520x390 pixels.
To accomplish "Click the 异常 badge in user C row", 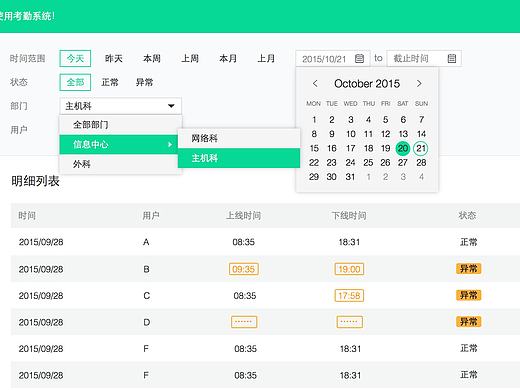I will [x=468, y=295].
